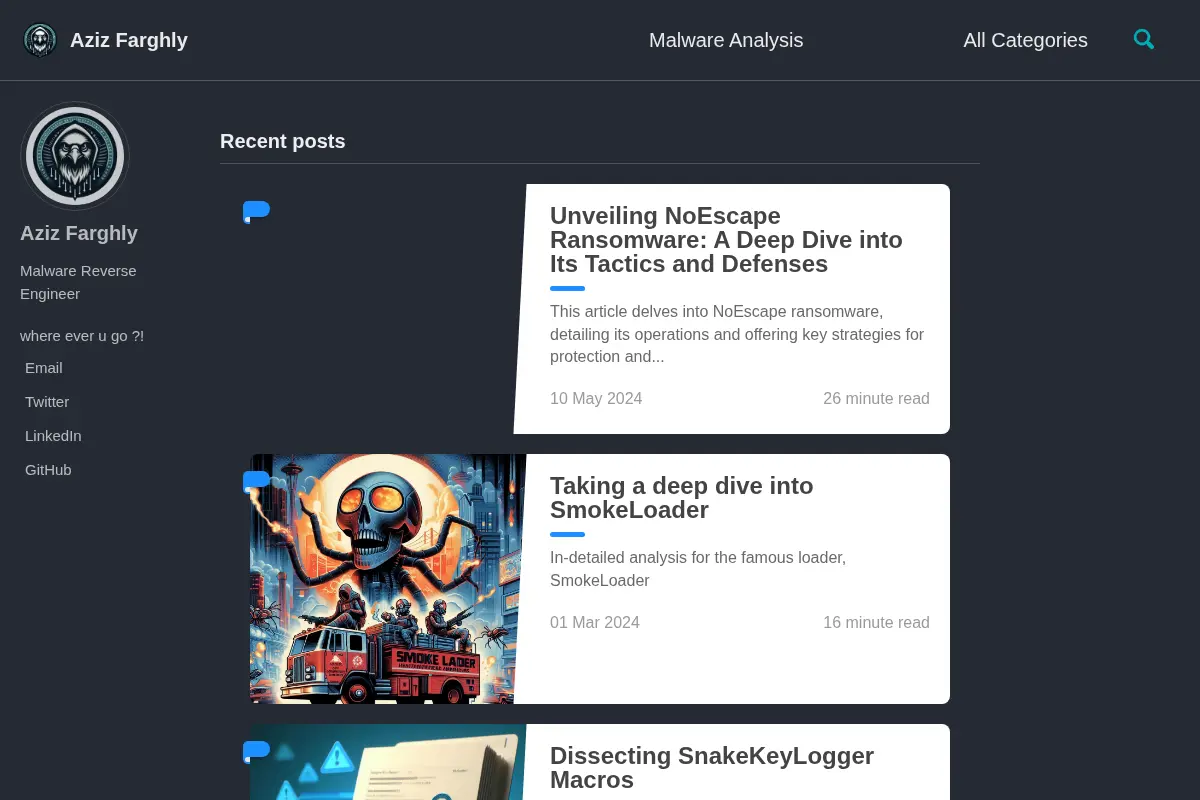Click the '01 Mar 2024' post date
Image resolution: width=1200 pixels, height=800 pixels.
[595, 622]
